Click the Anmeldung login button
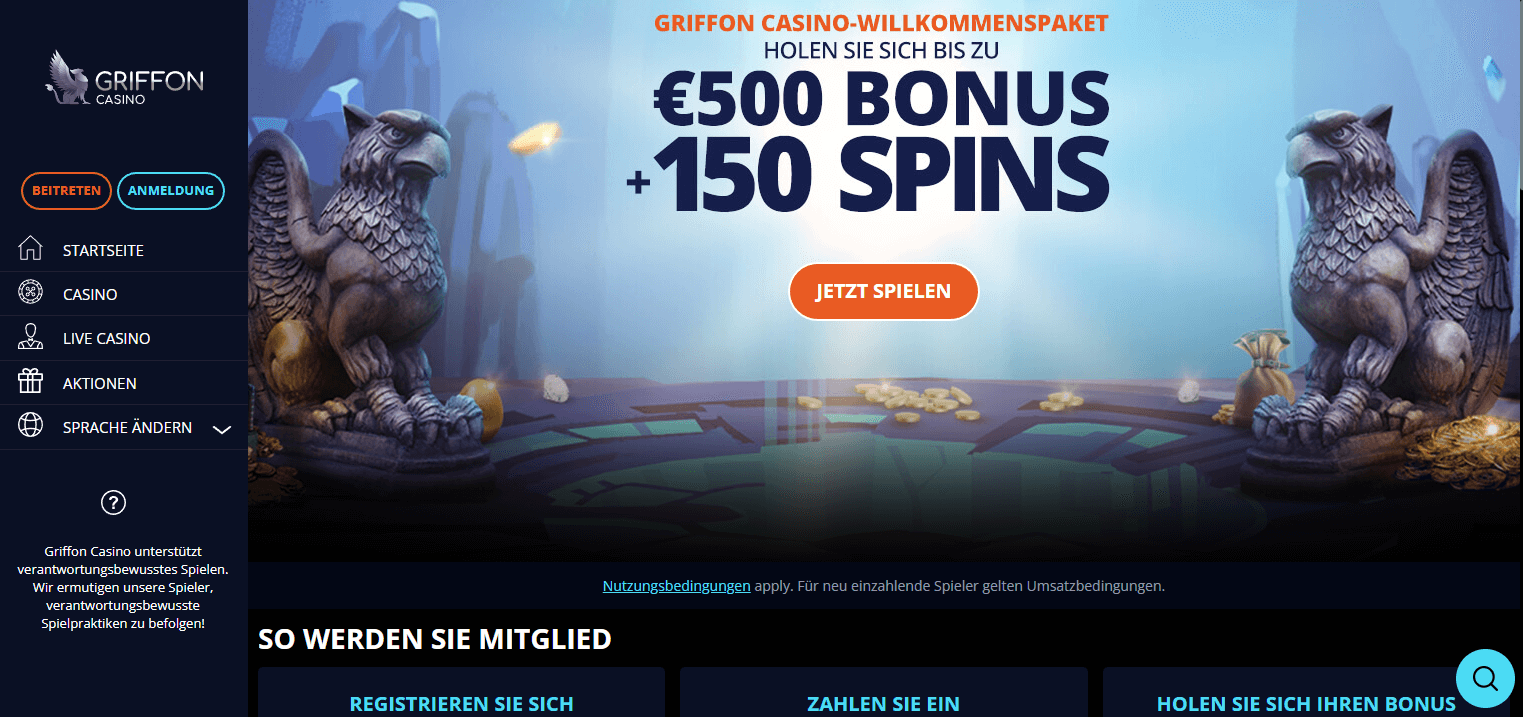The width and height of the screenshot is (1523, 717). click(x=171, y=191)
